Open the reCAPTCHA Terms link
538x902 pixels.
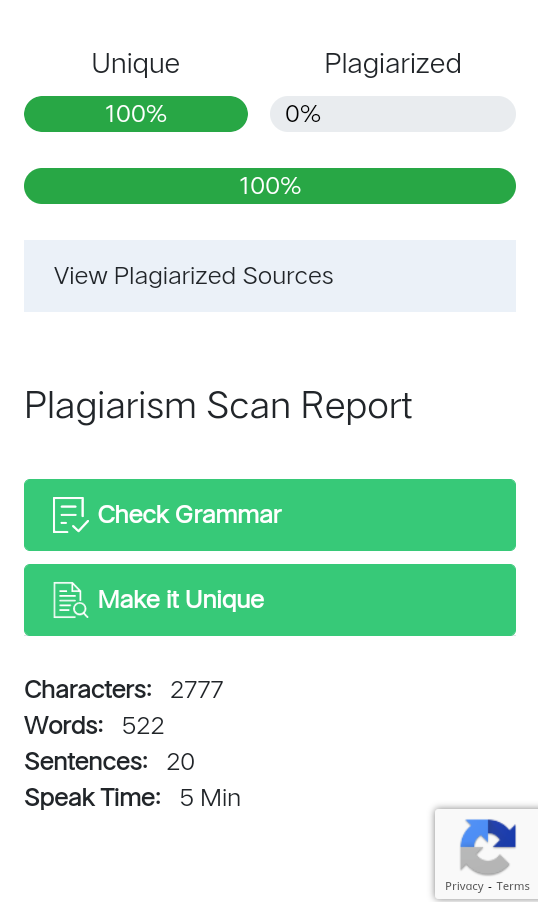click(x=513, y=886)
